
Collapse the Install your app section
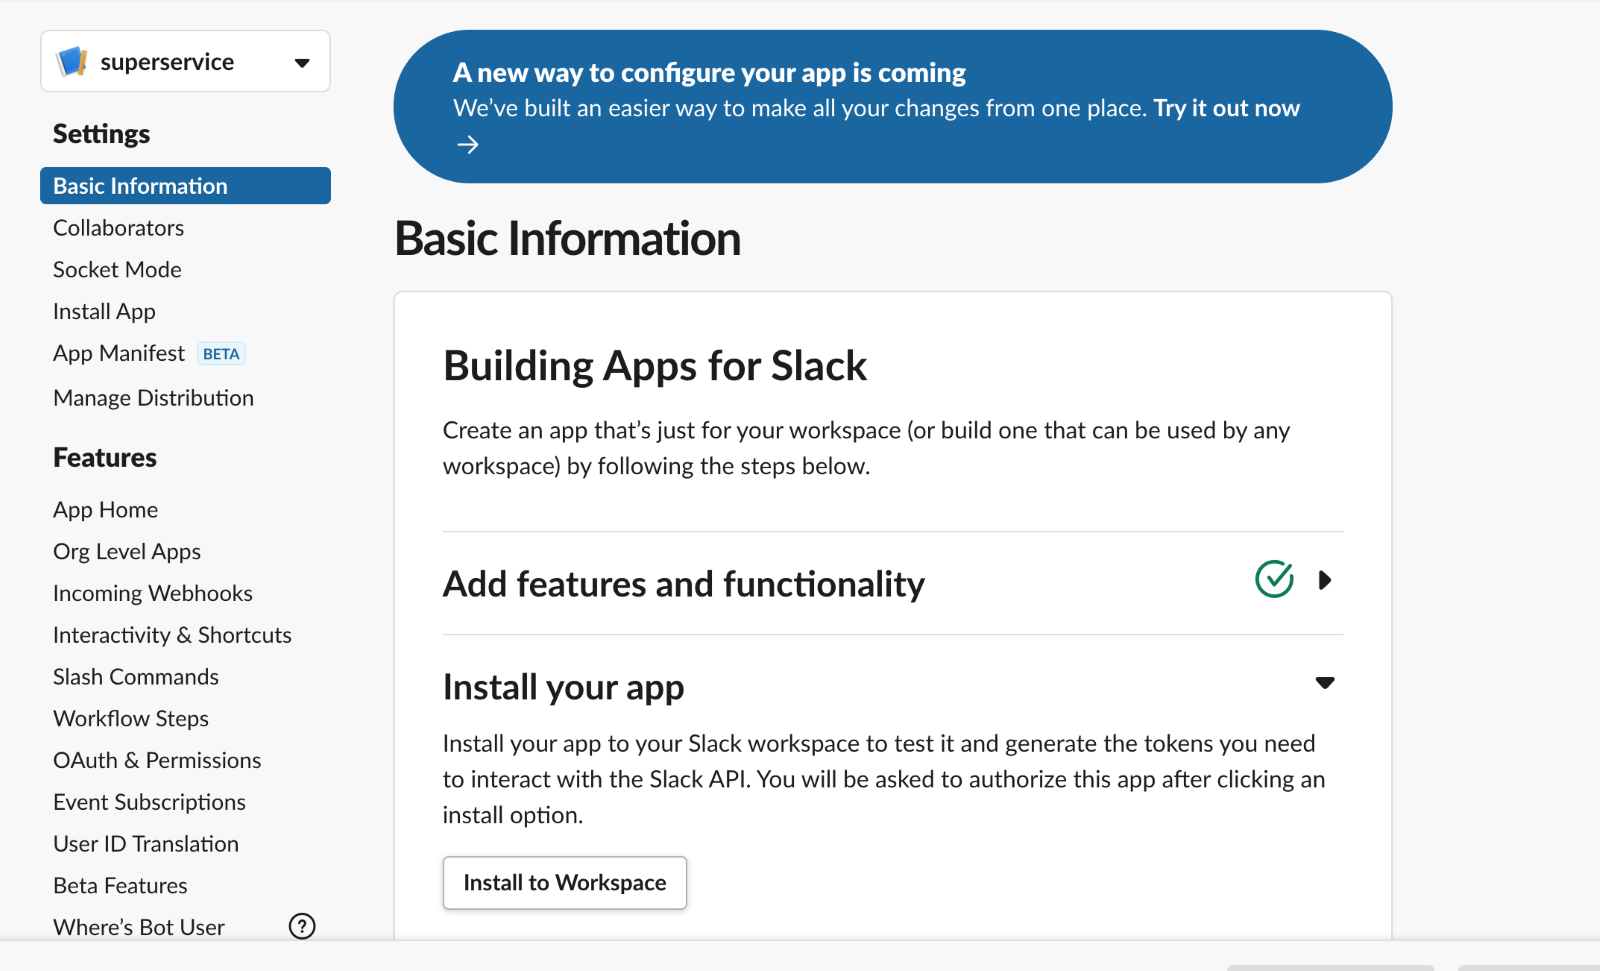(x=1324, y=683)
